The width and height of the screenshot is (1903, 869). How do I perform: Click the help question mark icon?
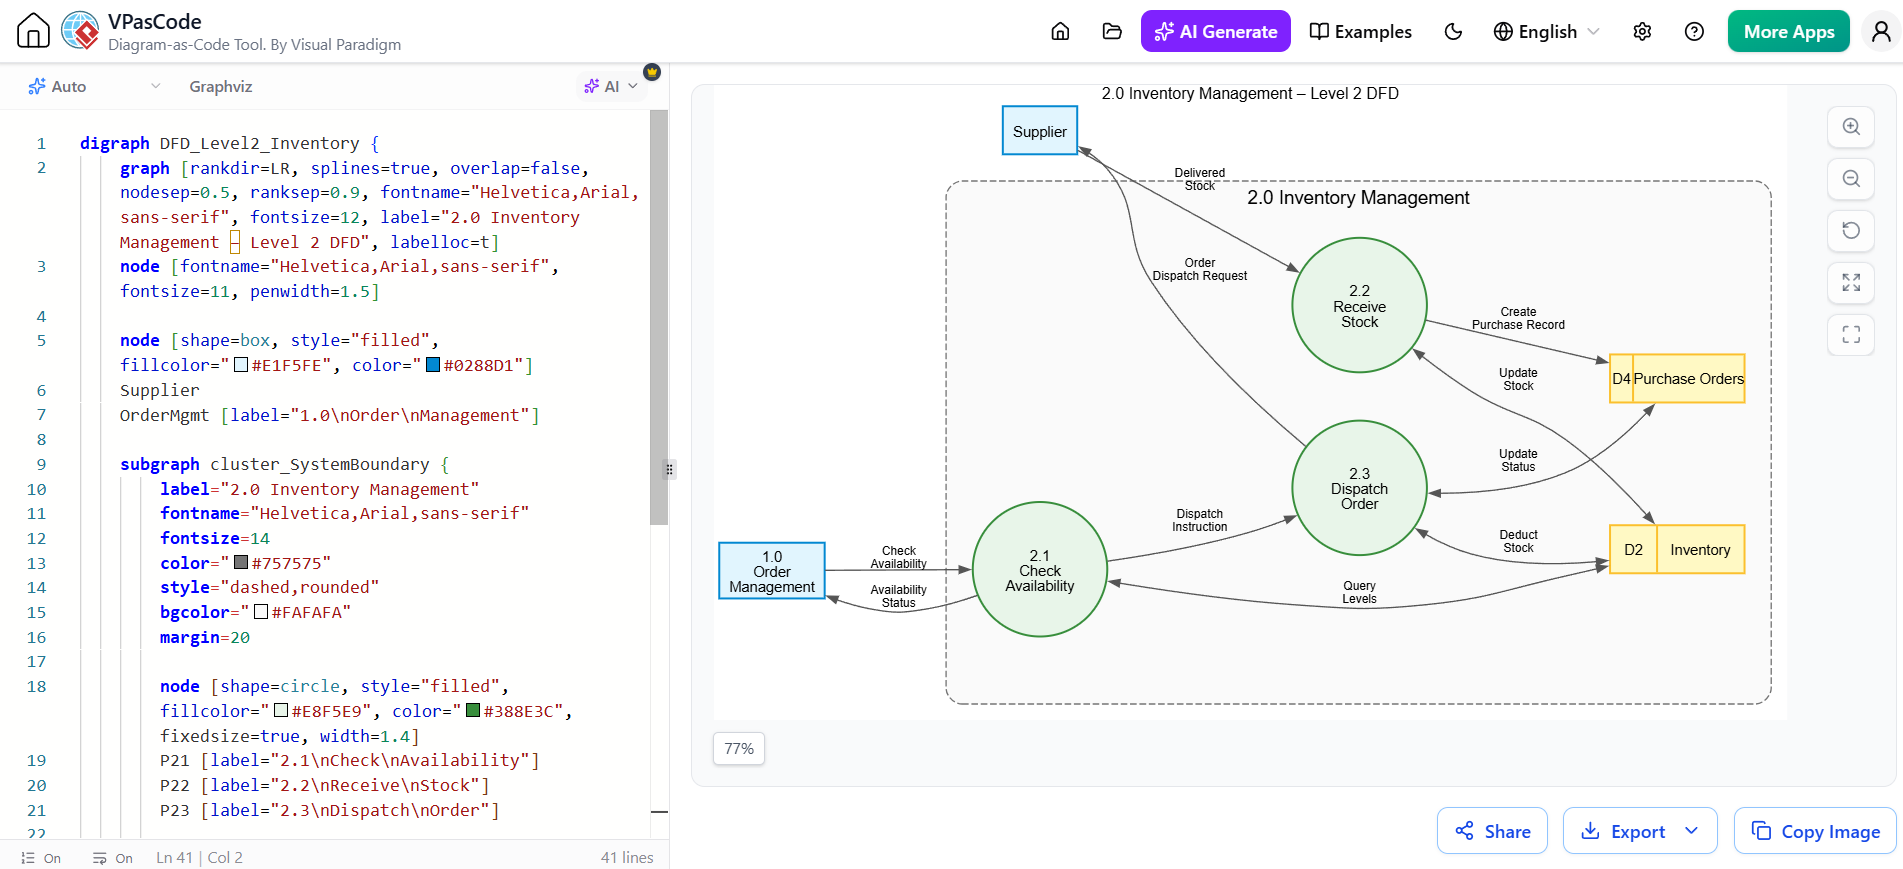(1694, 31)
